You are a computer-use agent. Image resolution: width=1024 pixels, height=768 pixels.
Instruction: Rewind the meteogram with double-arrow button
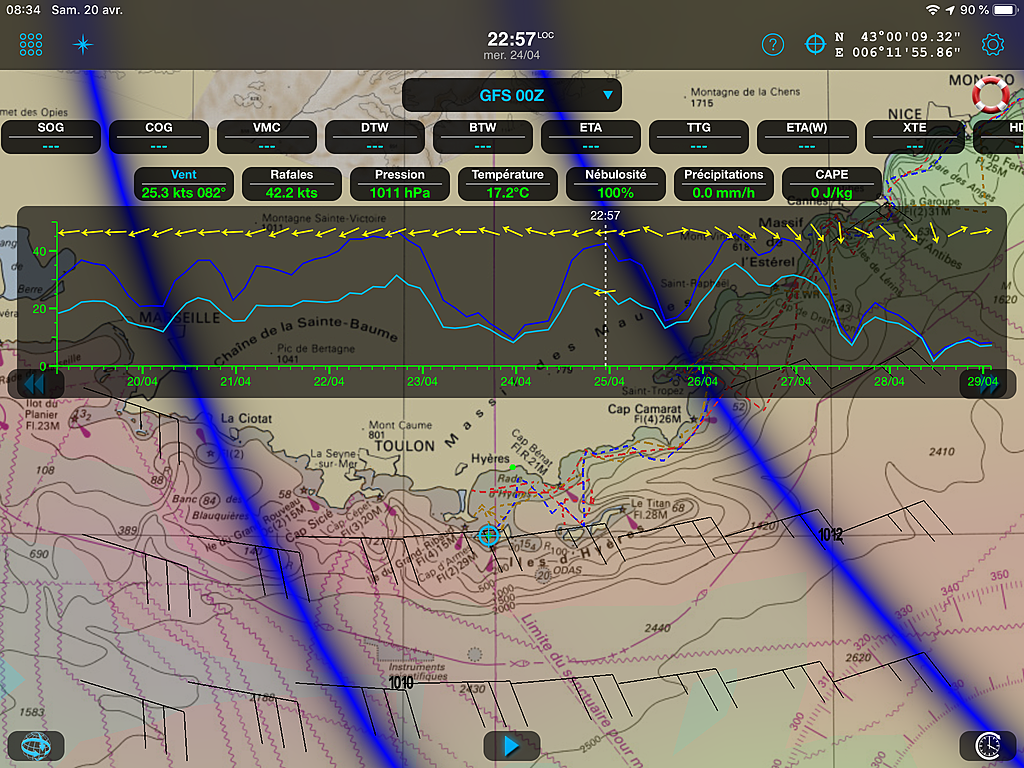click(35, 384)
